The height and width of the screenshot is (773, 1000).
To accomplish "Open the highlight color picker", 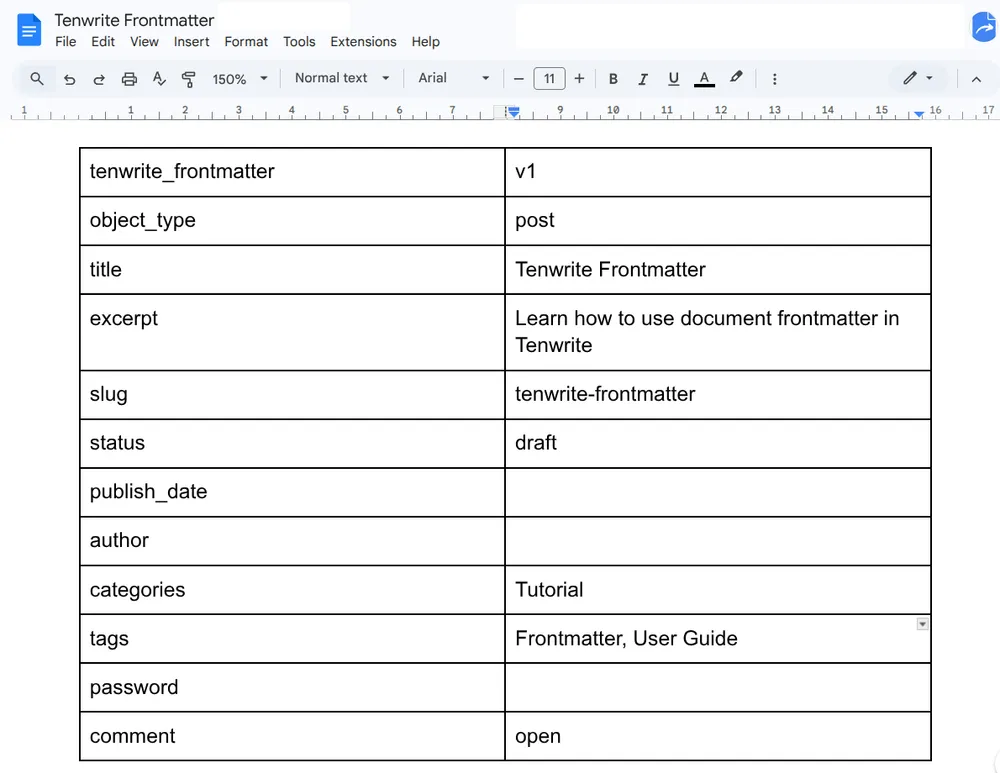I will click(x=736, y=78).
